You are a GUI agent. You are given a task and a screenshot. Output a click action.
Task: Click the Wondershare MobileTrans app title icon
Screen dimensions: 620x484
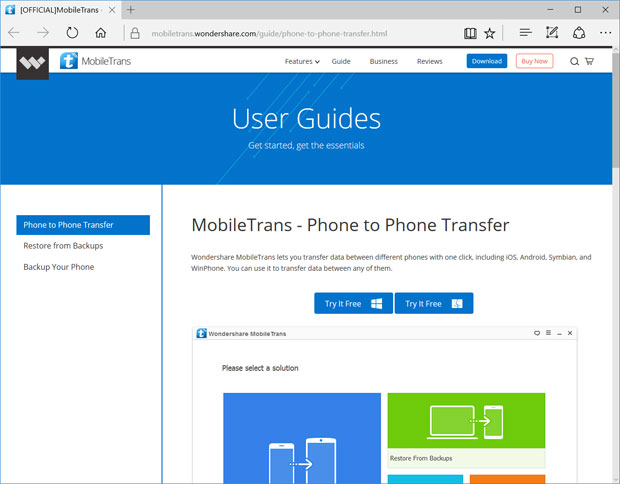coord(201,333)
